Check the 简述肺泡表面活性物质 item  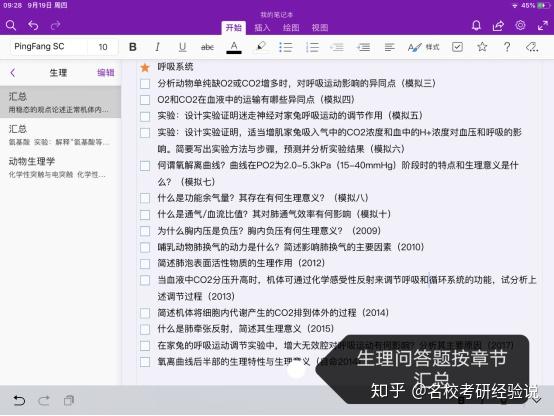point(145,264)
